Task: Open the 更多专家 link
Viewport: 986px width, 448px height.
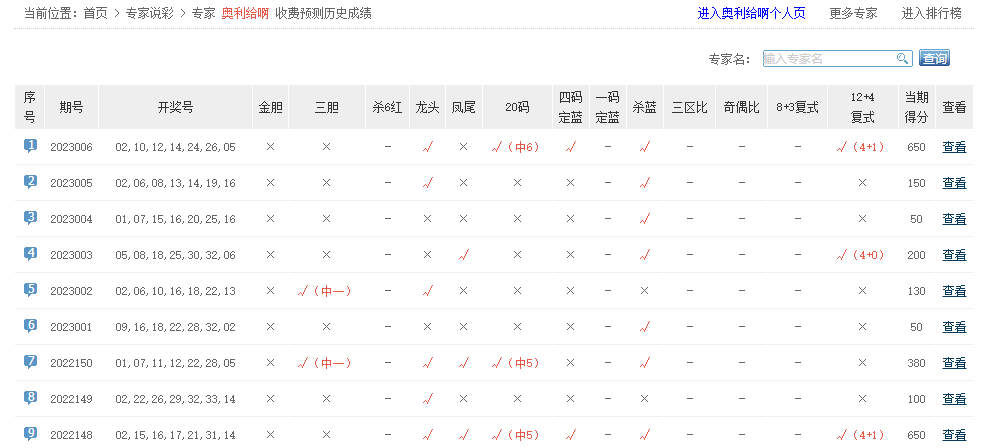Action: [x=853, y=13]
